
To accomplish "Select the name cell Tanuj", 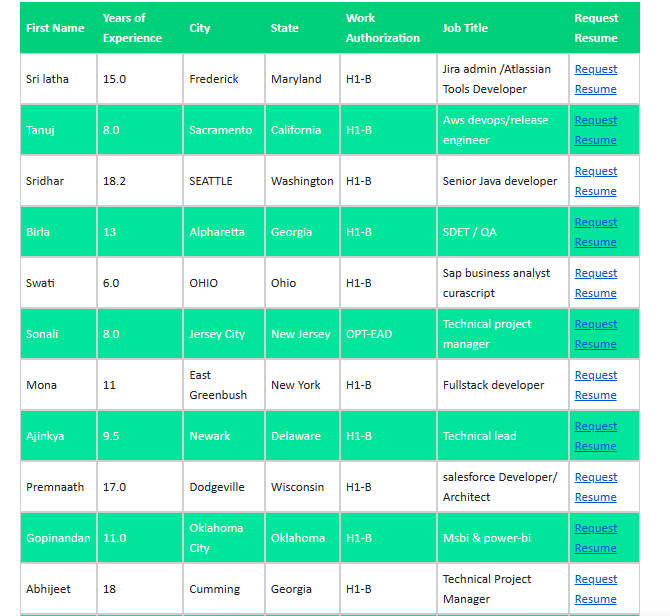I will point(59,130).
